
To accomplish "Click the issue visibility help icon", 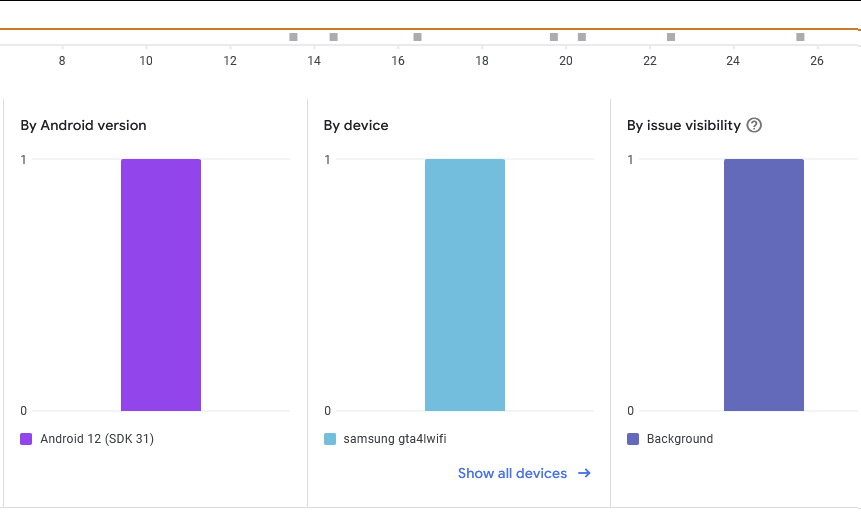I will pyautogui.click(x=755, y=125).
